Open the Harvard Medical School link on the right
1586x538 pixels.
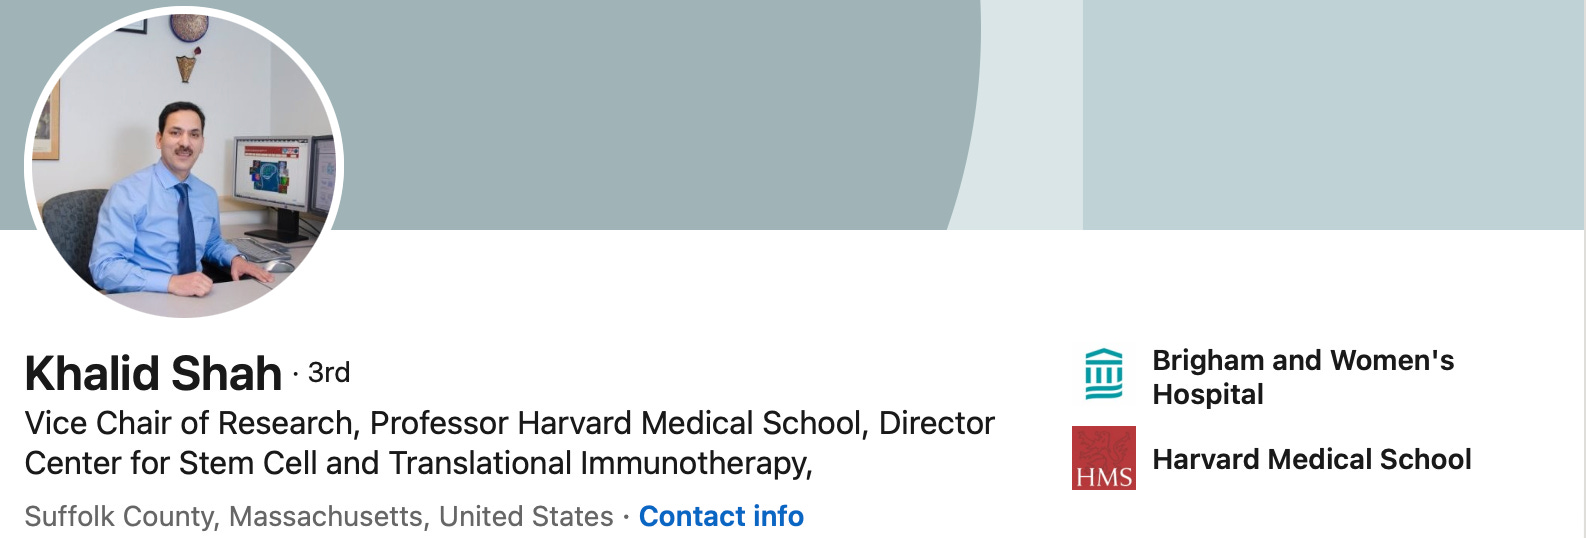pos(1311,459)
